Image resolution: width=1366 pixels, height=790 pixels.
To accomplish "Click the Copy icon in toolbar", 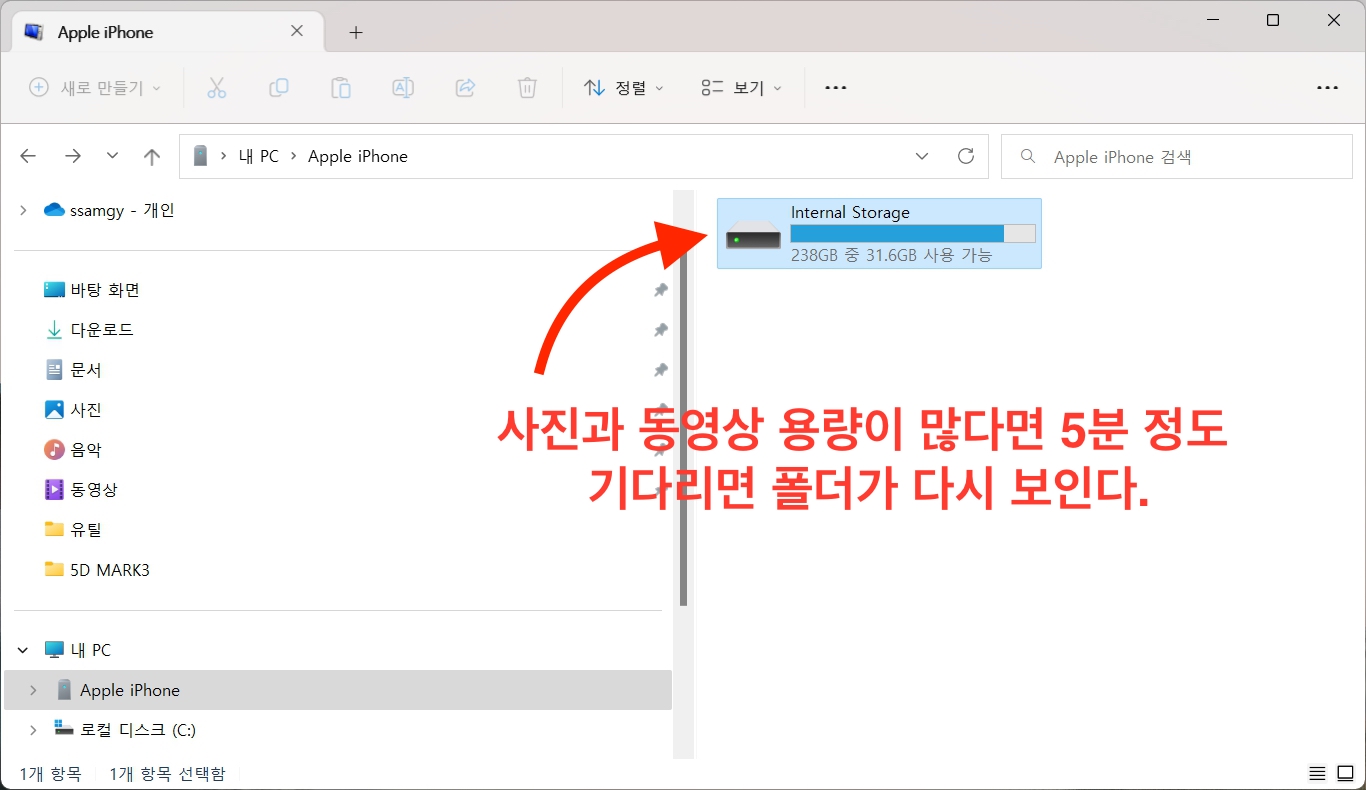I will pyautogui.click(x=279, y=88).
